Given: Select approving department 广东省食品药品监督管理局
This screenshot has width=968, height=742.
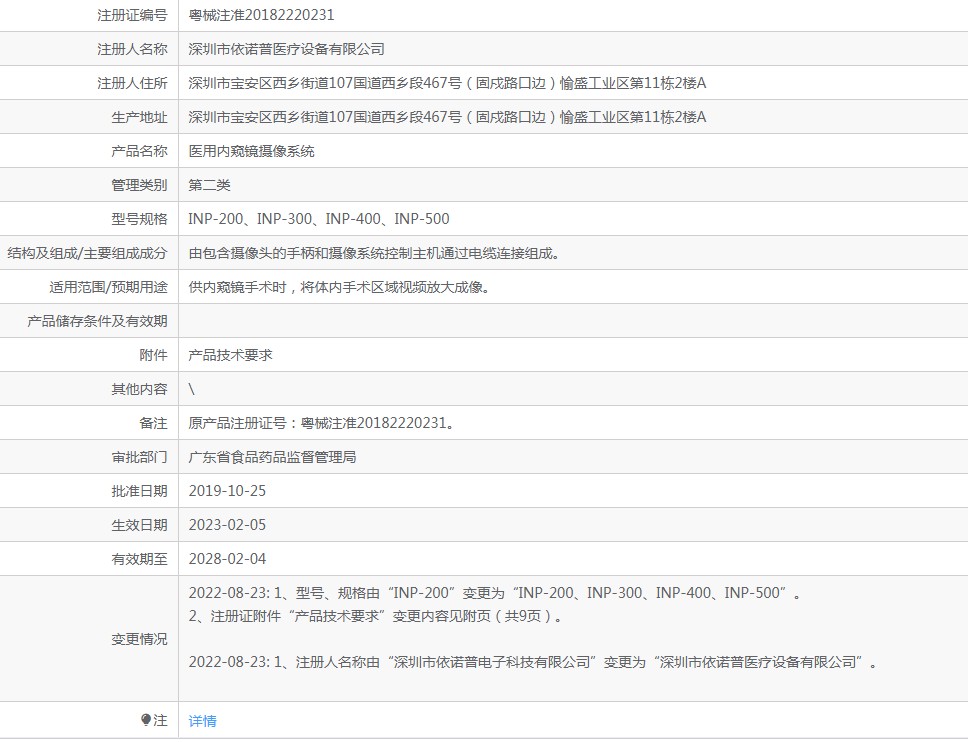Looking at the screenshot, I should pos(272,457).
